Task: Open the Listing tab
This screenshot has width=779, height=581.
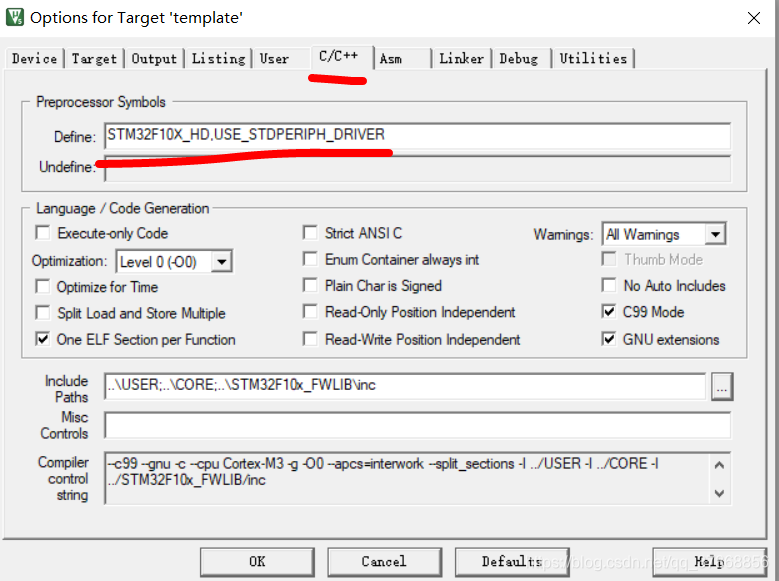Action: coord(218,59)
